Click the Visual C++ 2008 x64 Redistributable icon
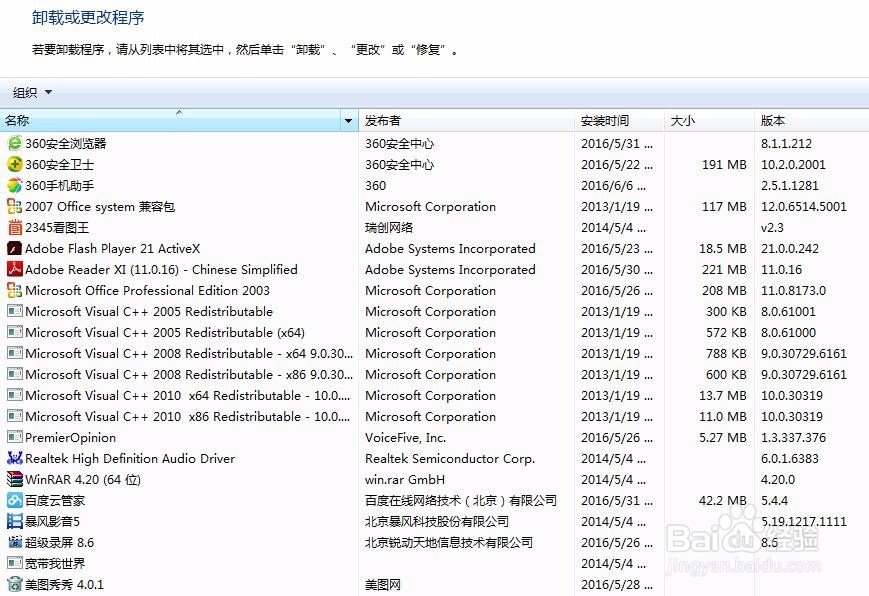Screen dimensions: 869x596 click(14, 353)
